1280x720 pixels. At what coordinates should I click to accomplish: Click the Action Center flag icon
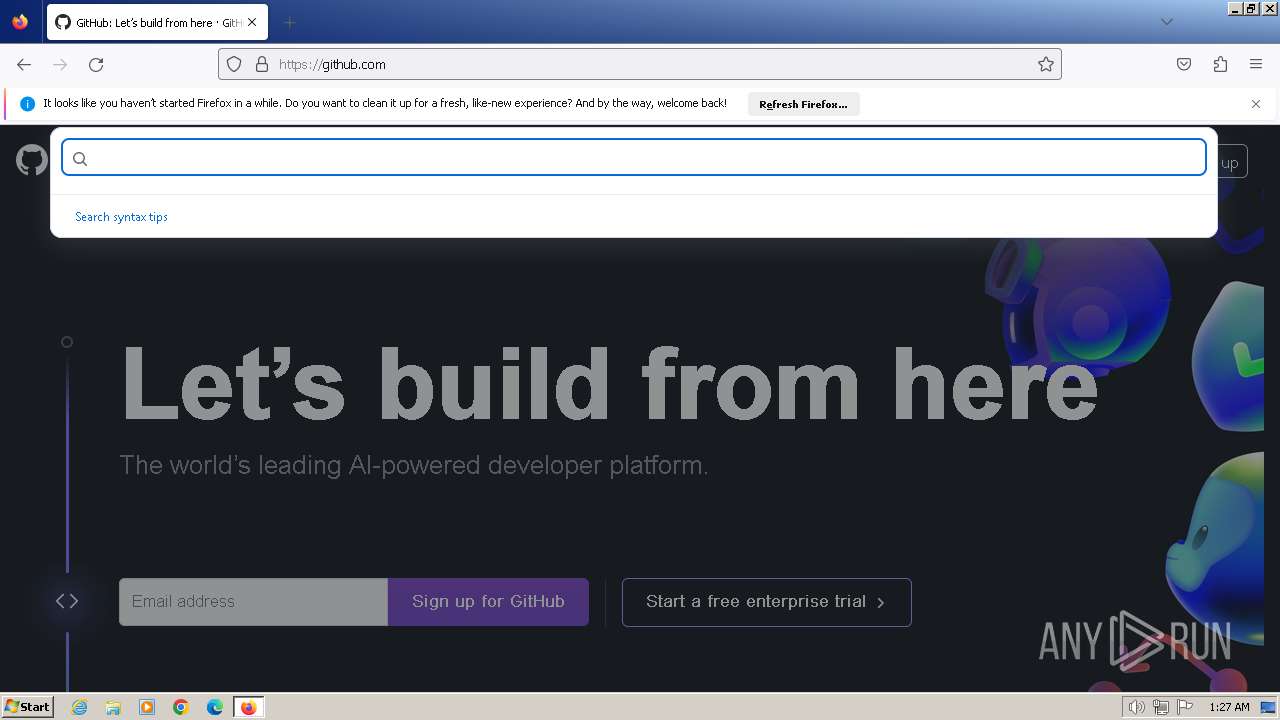(x=1185, y=707)
